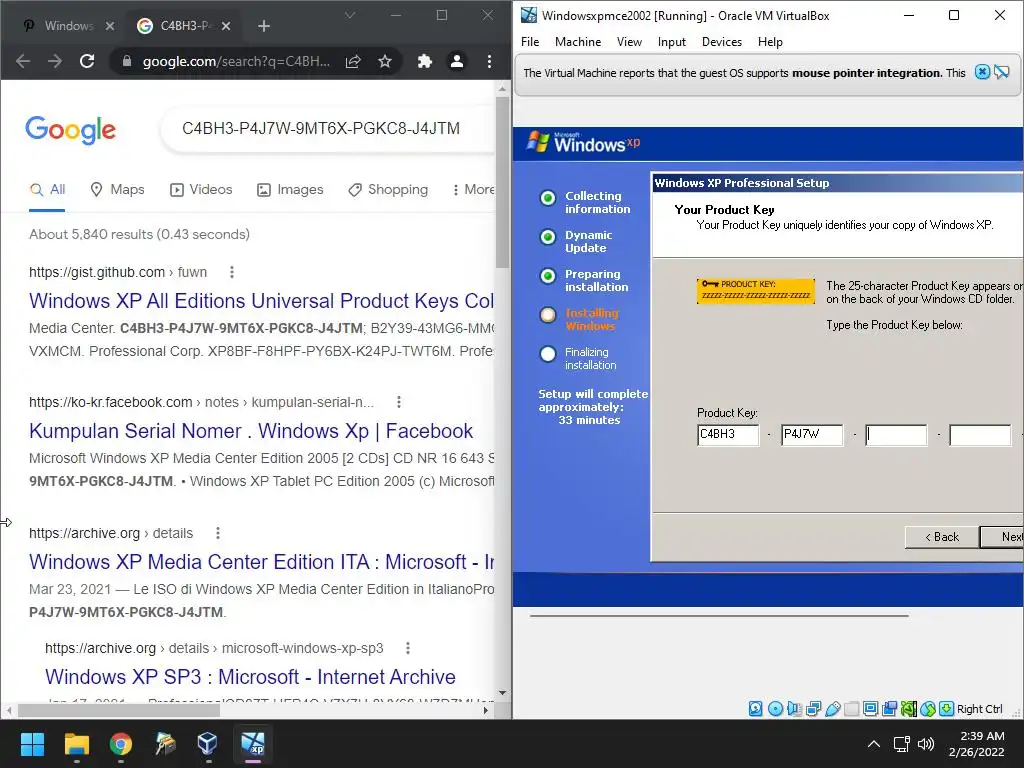Click the recording icon in VirtualBox status bar
The width and height of the screenshot is (1024, 768).
[889, 709]
